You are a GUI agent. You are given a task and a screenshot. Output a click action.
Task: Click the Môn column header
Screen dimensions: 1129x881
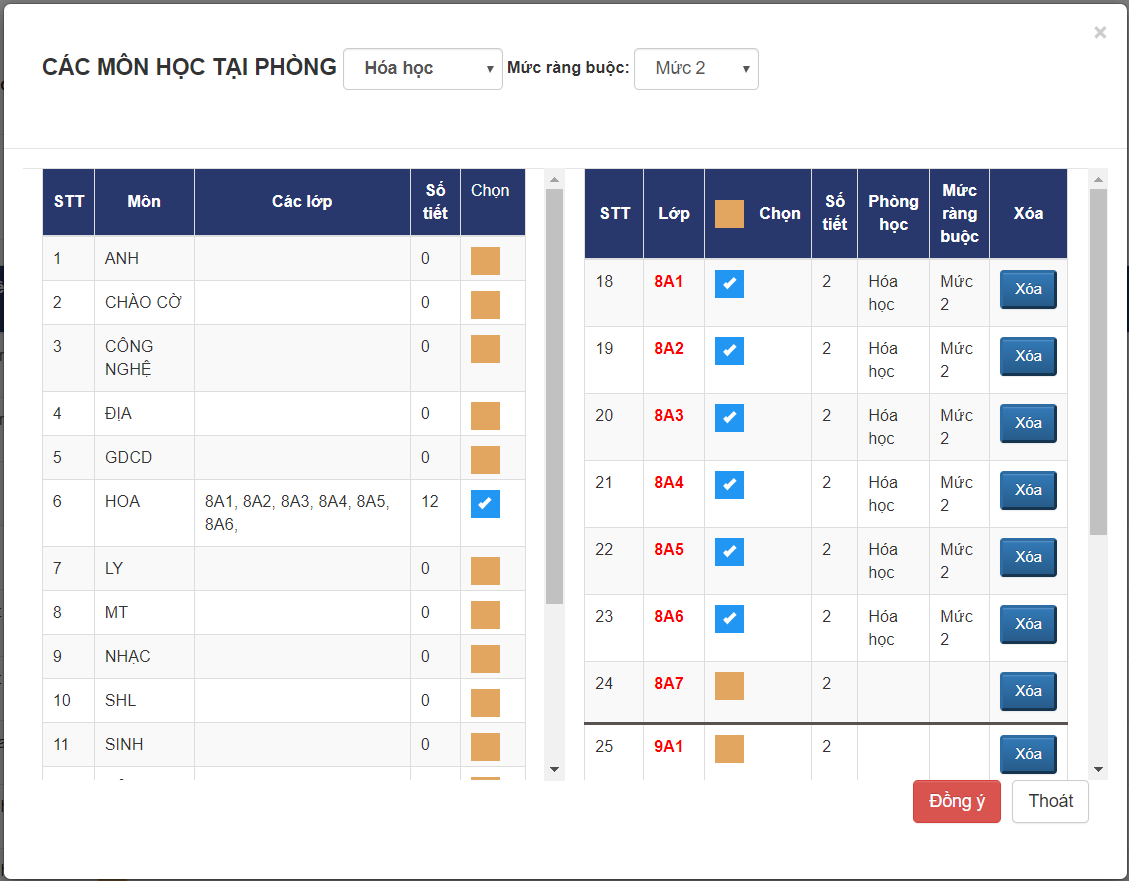click(144, 201)
